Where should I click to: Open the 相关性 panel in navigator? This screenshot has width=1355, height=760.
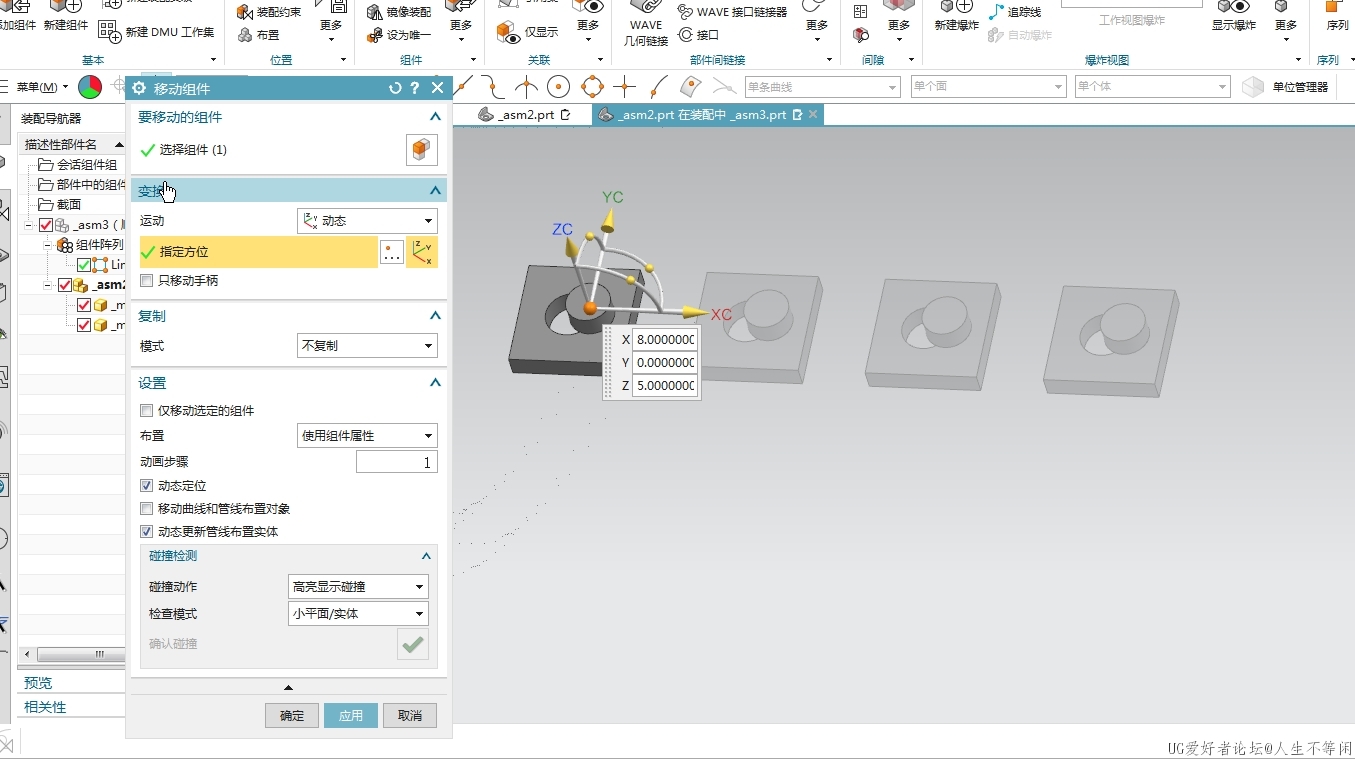coord(45,707)
